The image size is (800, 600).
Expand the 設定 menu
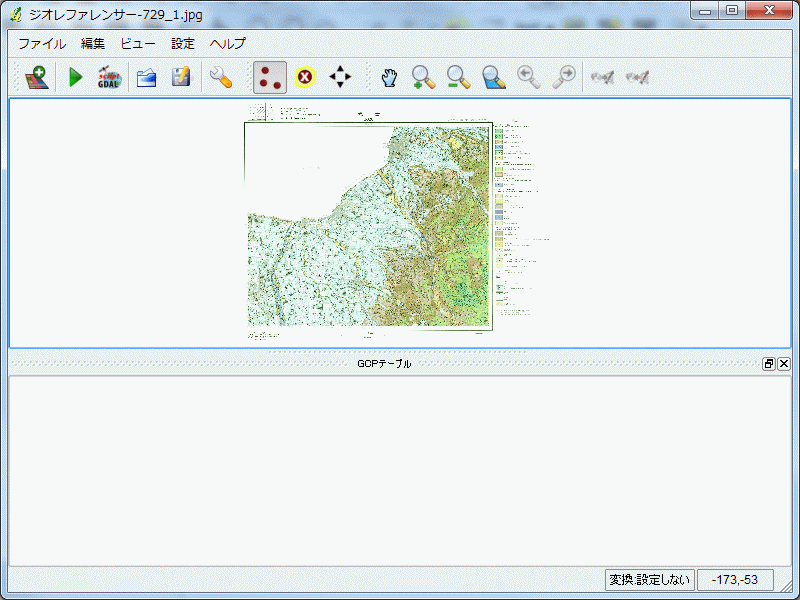pos(183,43)
